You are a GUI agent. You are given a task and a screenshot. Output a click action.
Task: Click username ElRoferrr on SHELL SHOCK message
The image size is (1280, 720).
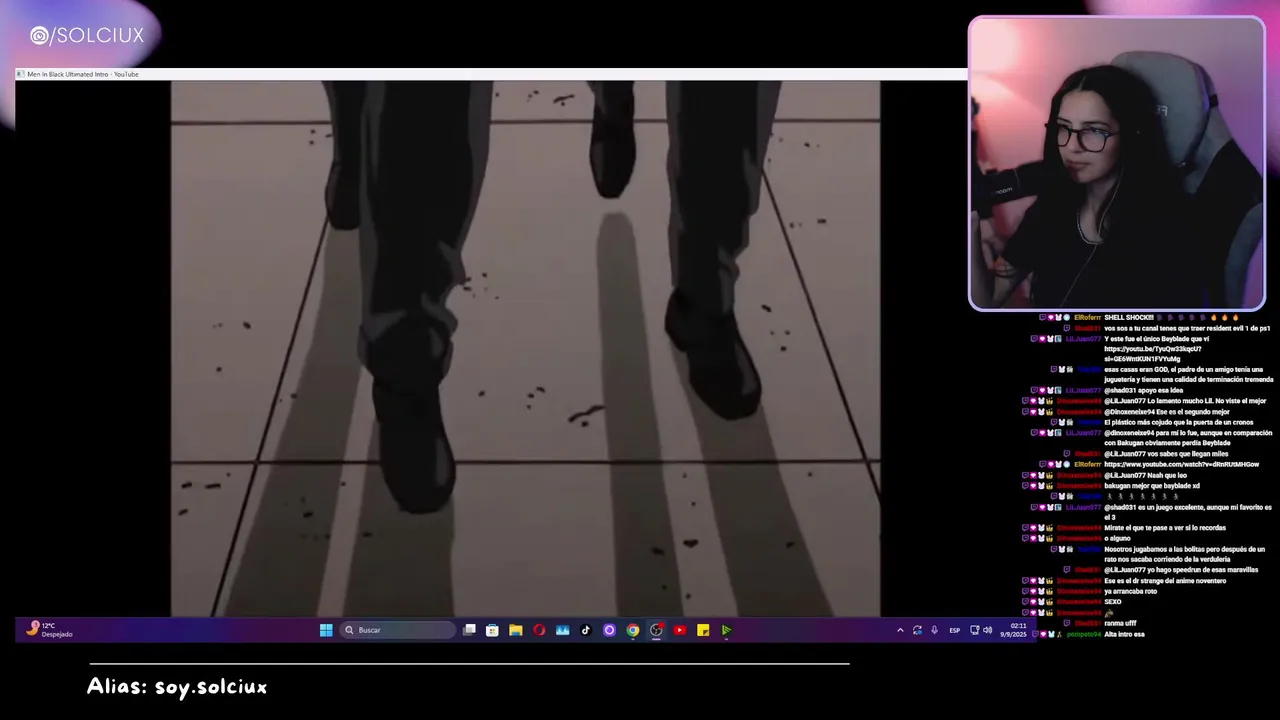coord(1087,317)
